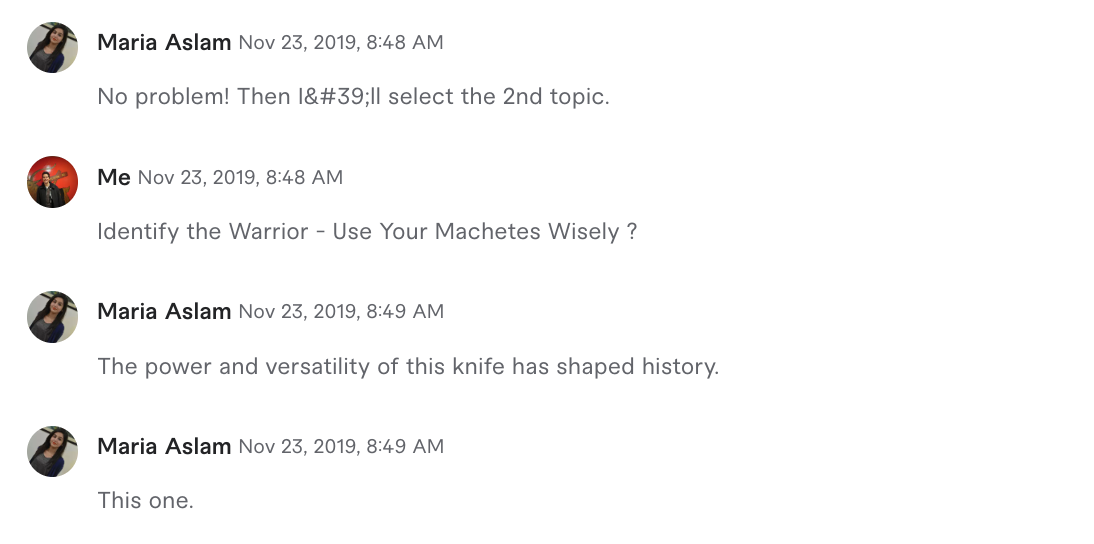The image size is (1094, 544).
Task: Click the 'power and versatility of this knife' message
Action: tap(408, 366)
